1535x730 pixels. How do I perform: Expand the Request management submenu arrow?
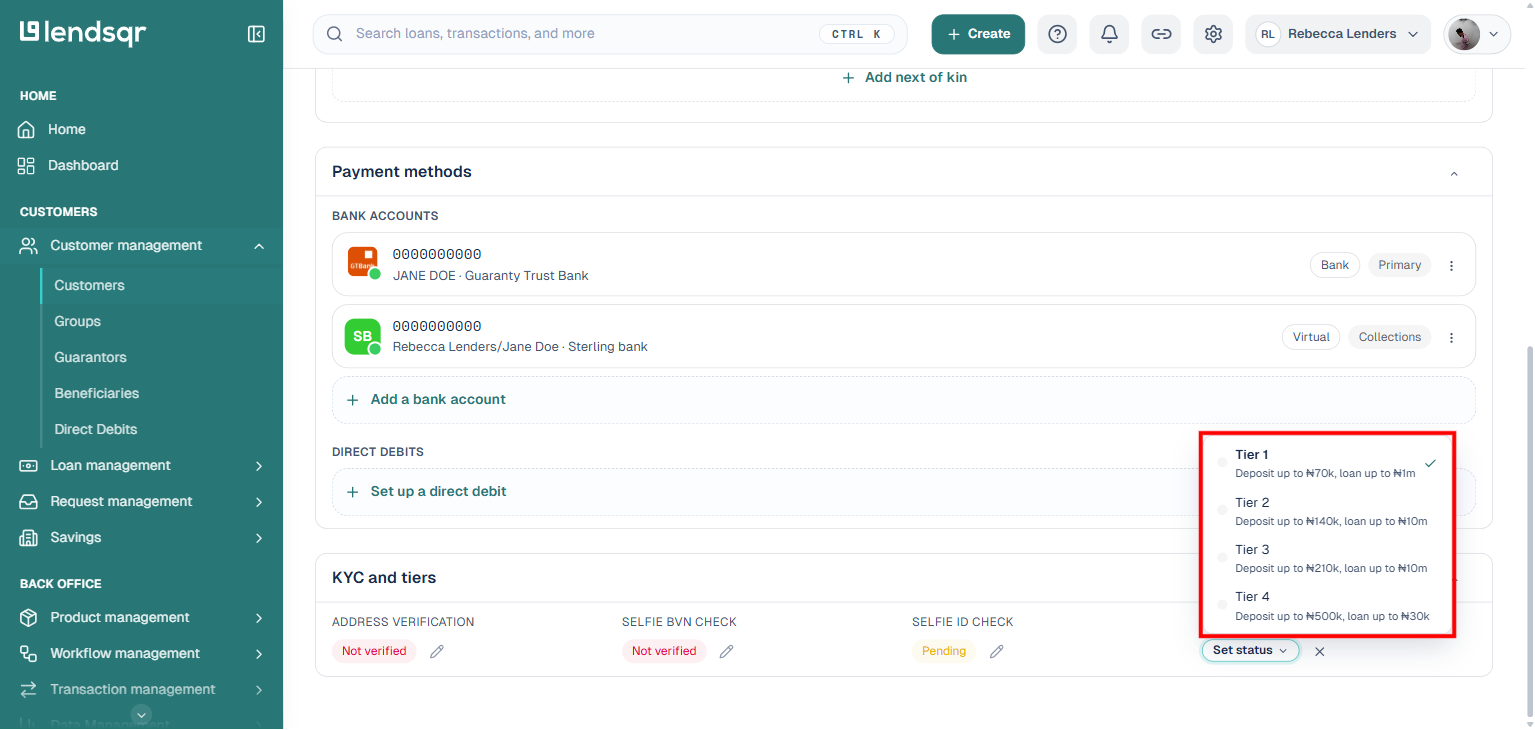click(x=259, y=502)
